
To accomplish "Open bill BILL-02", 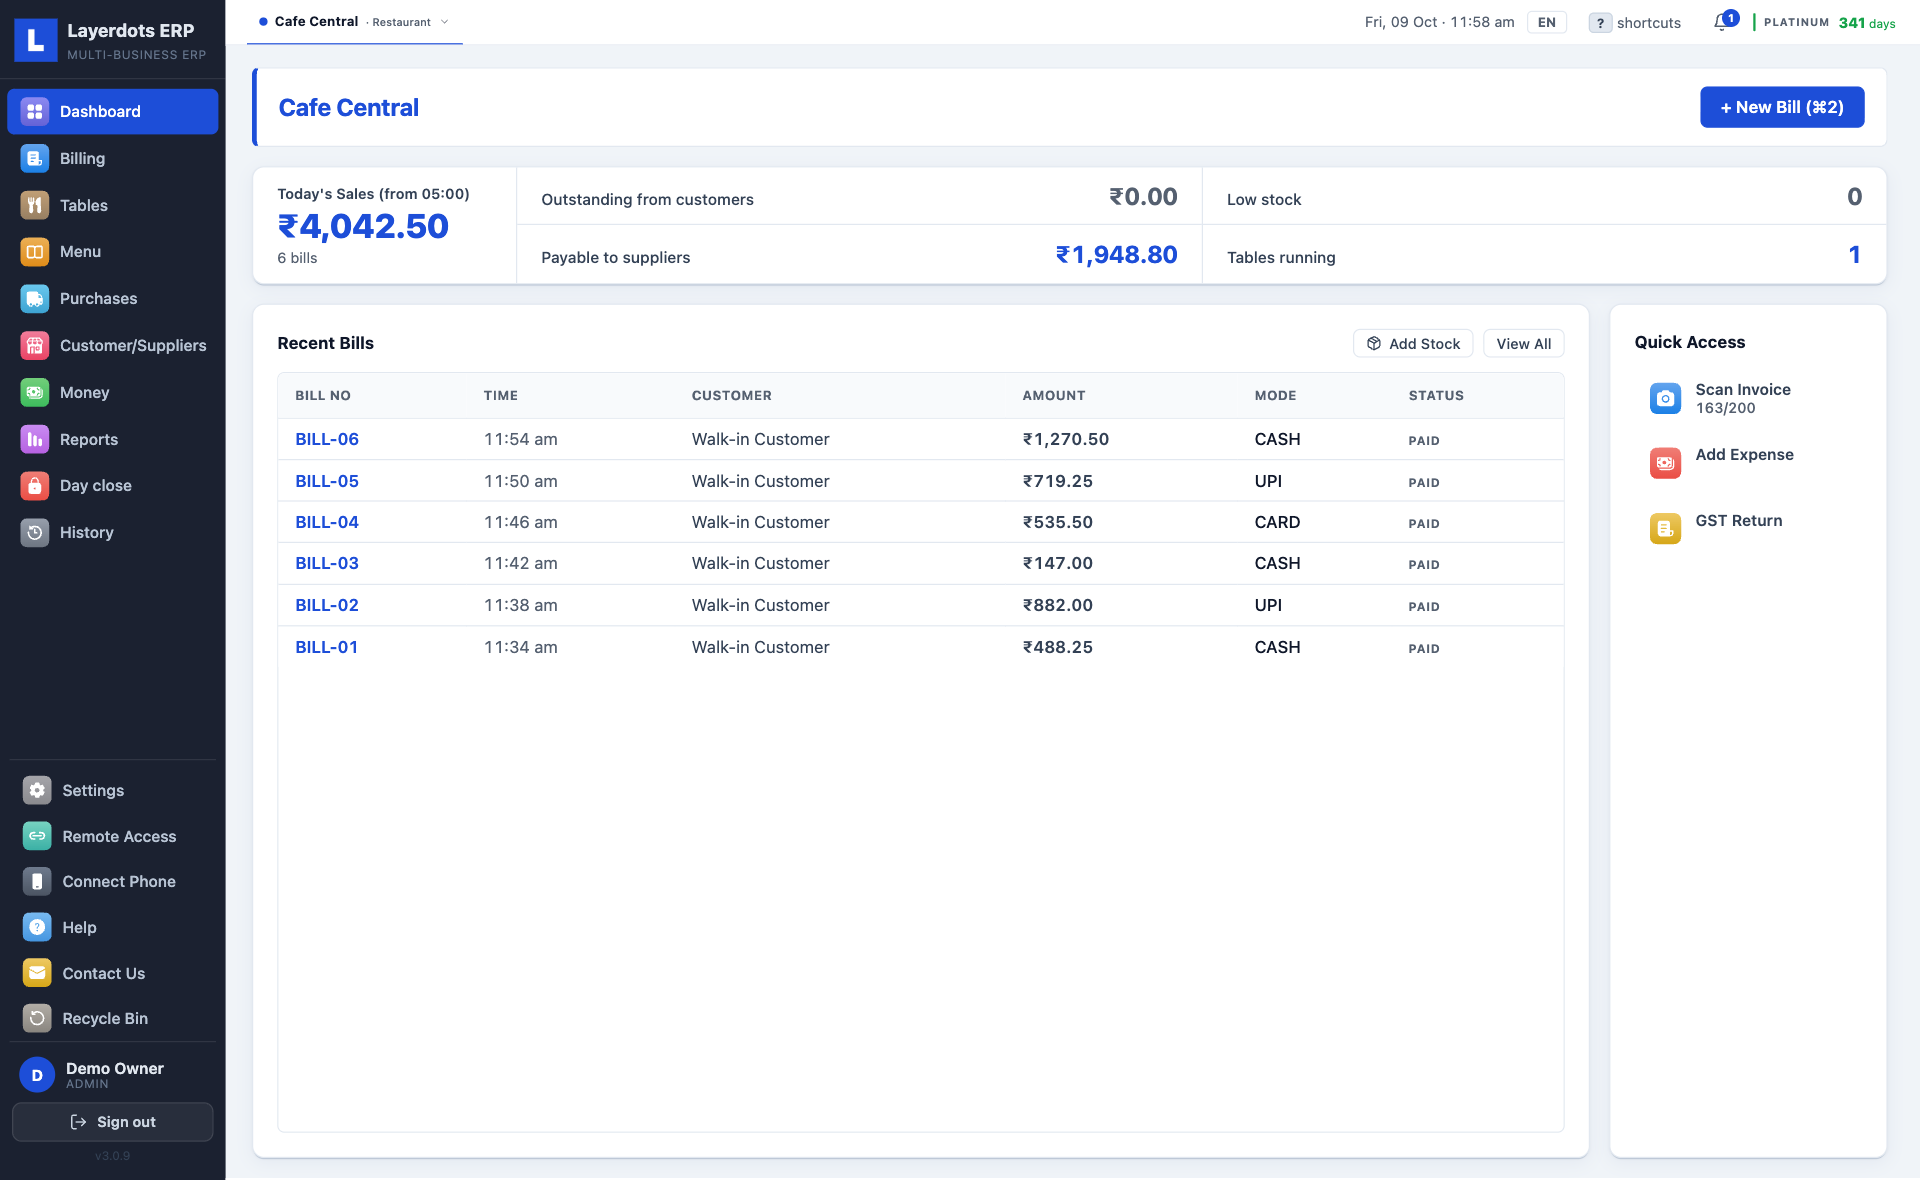I will coord(327,605).
